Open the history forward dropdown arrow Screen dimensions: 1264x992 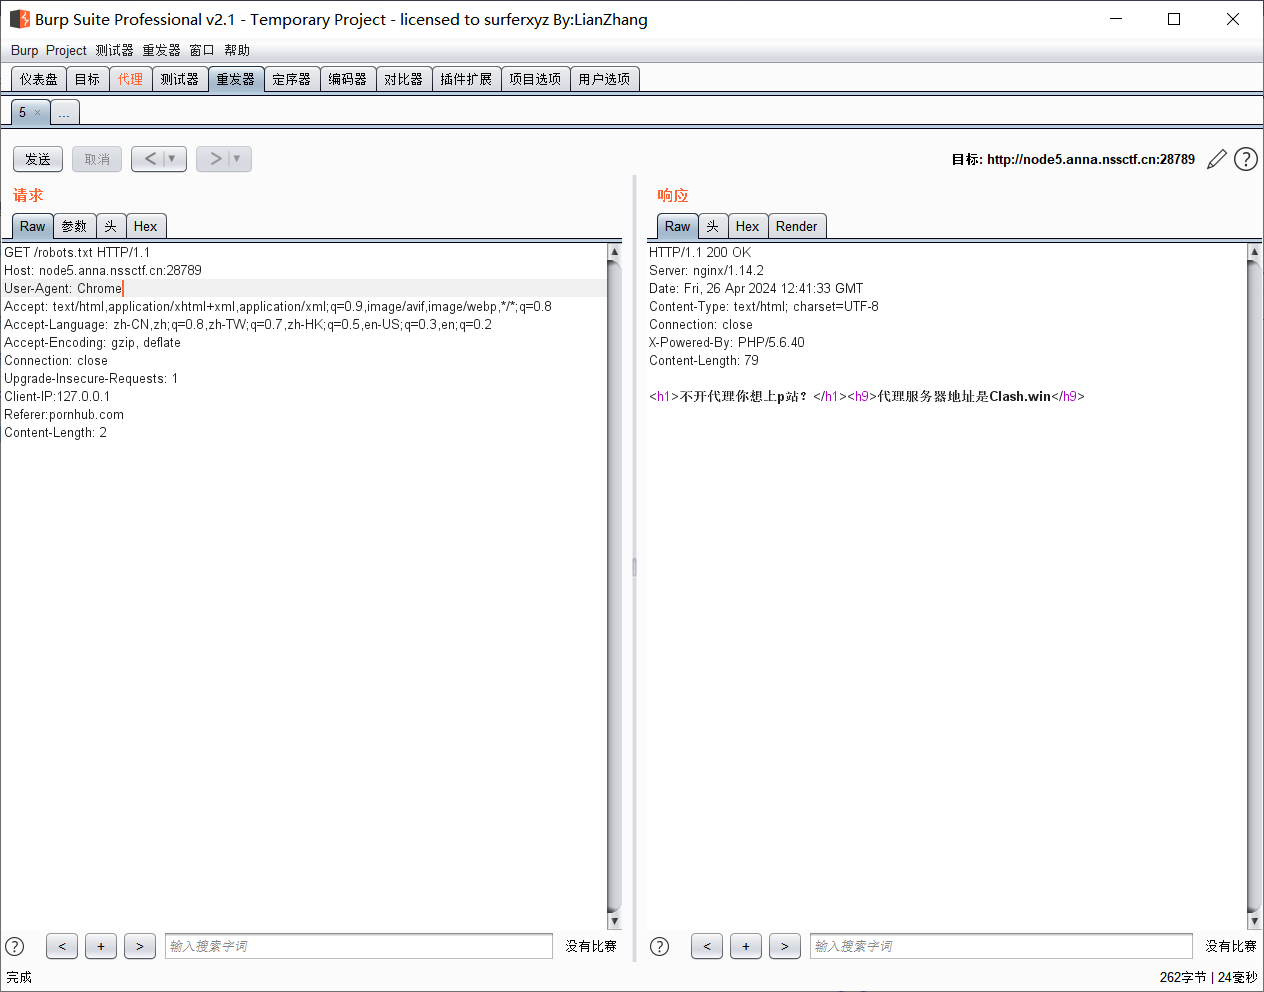[237, 159]
